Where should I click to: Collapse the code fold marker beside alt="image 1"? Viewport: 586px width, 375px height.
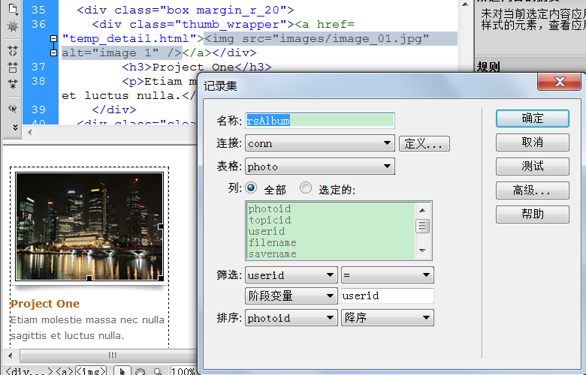(53, 53)
